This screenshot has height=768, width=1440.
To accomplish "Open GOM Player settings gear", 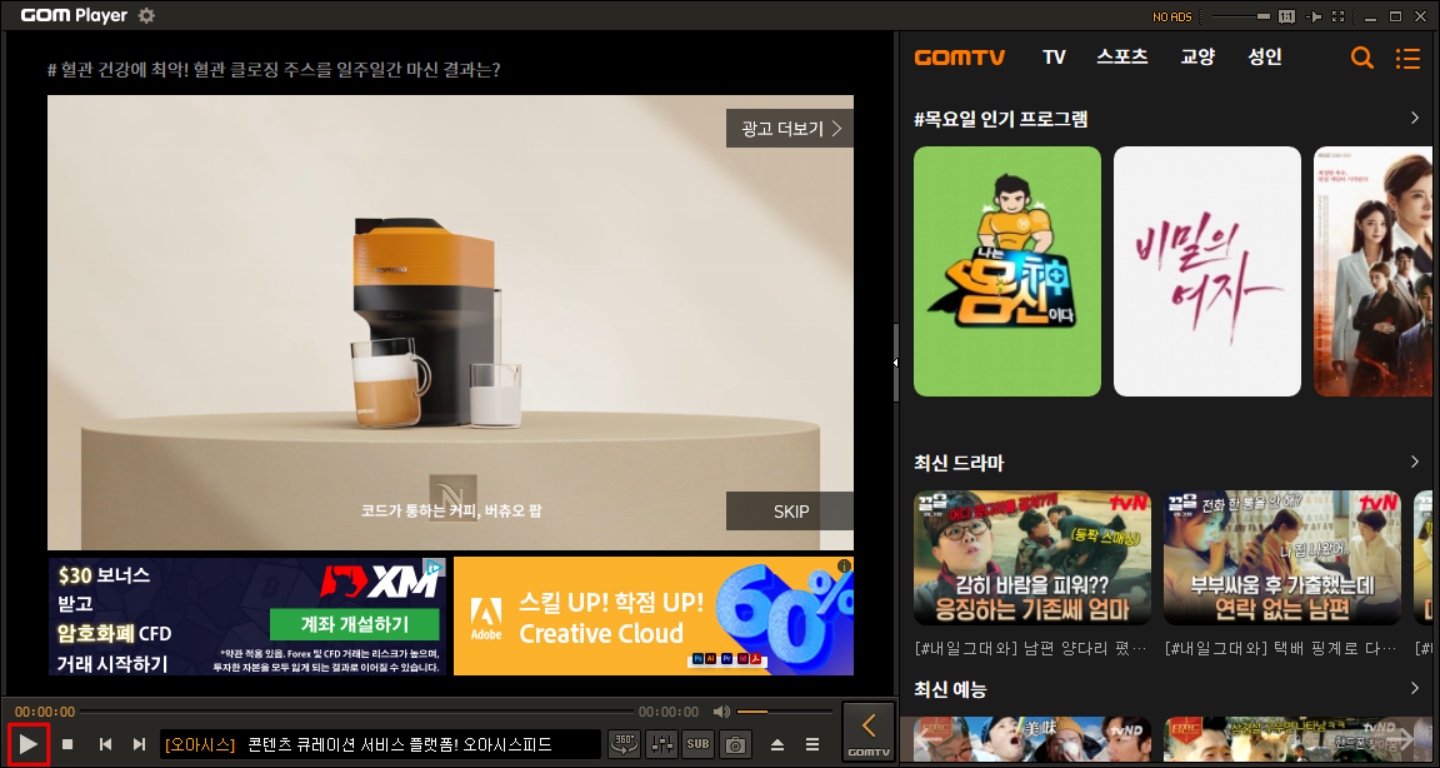I will [147, 16].
